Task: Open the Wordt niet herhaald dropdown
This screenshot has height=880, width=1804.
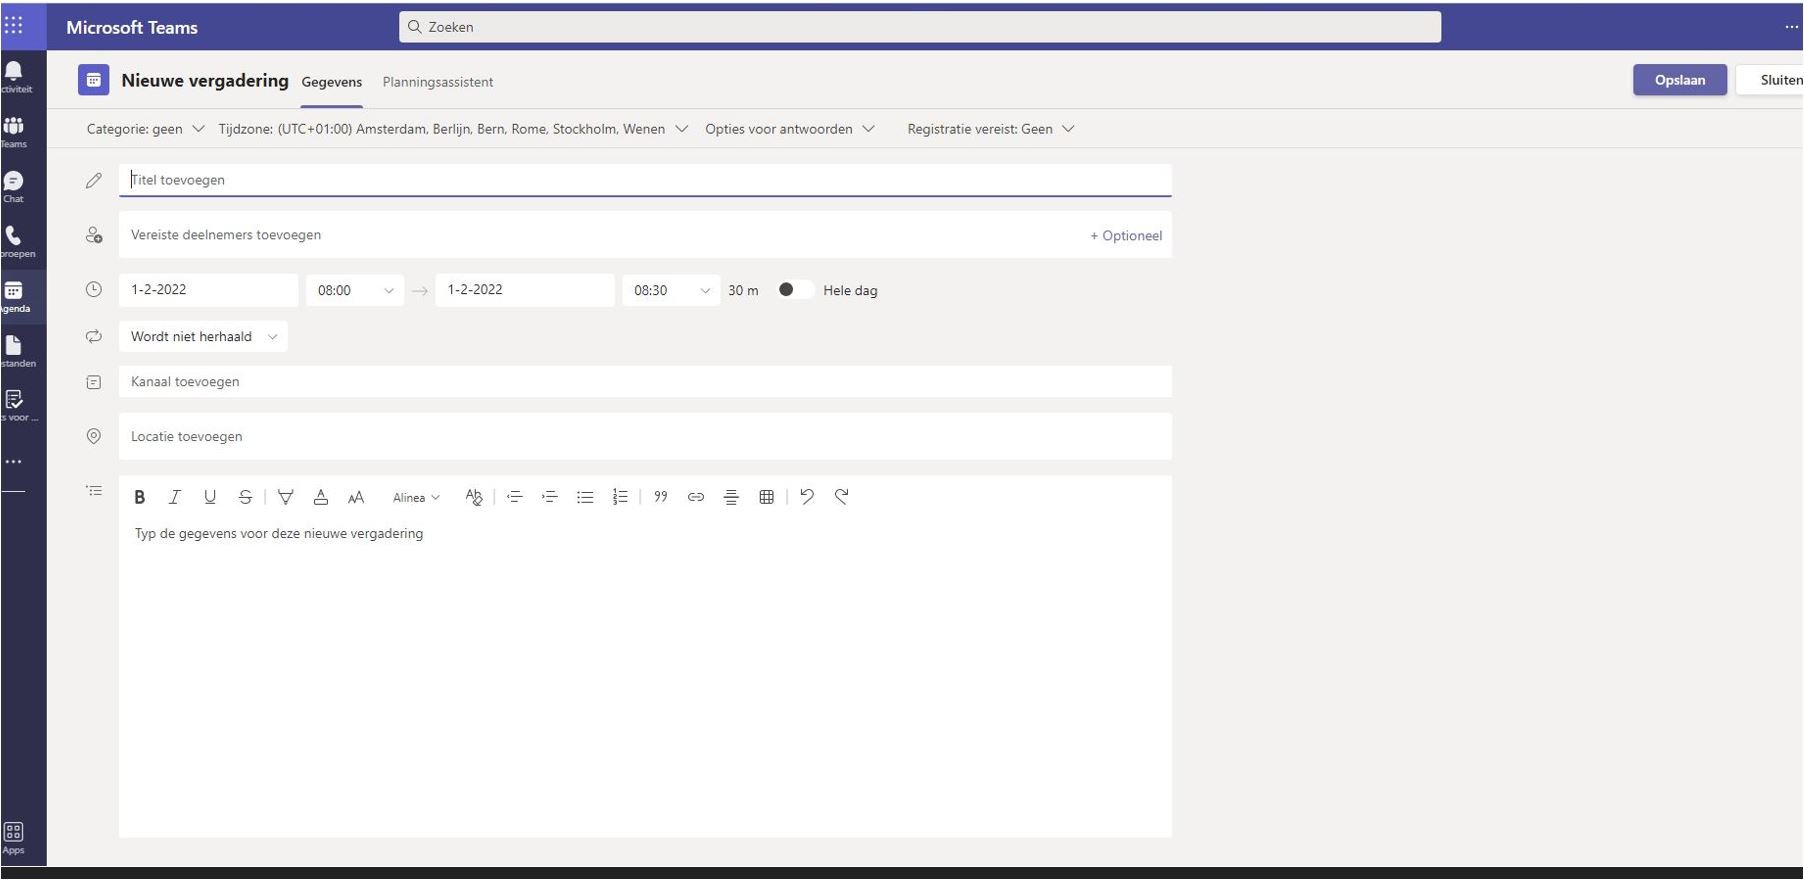Action: click(x=203, y=337)
